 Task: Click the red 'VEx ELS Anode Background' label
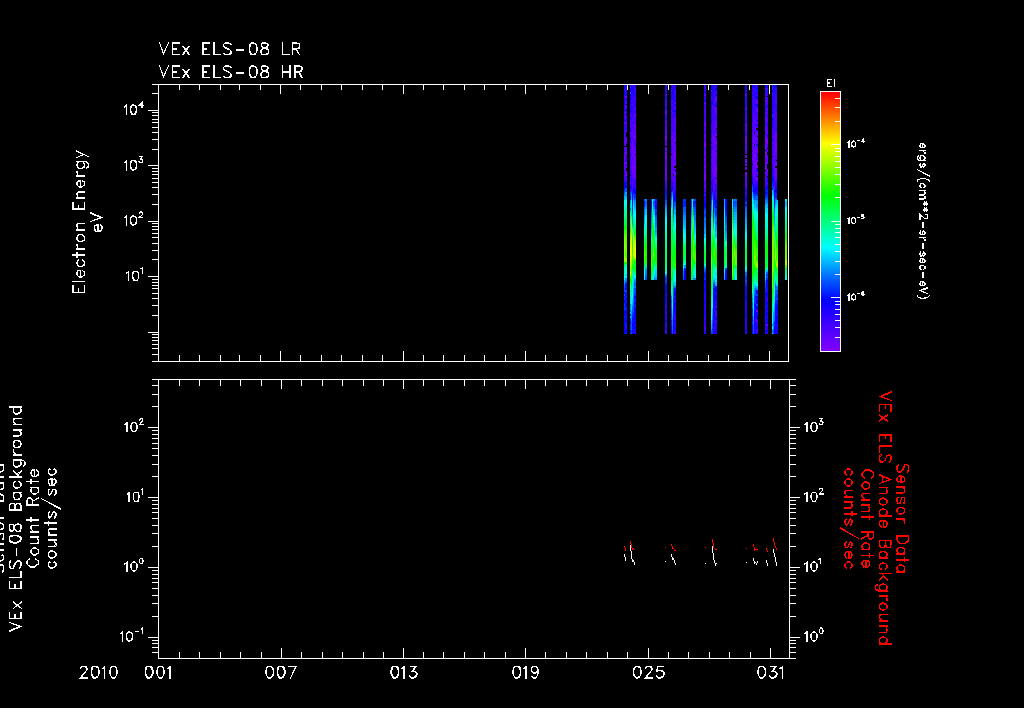coord(885,518)
